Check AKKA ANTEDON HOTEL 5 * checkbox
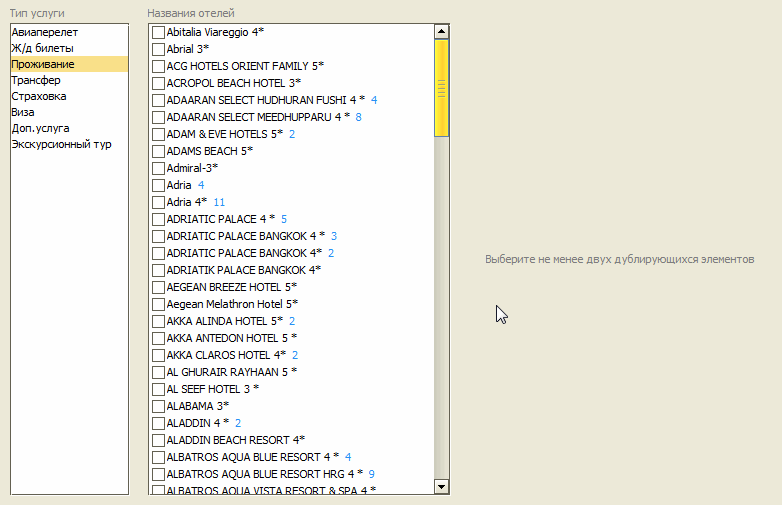The width and height of the screenshot is (782, 505). pos(158,338)
